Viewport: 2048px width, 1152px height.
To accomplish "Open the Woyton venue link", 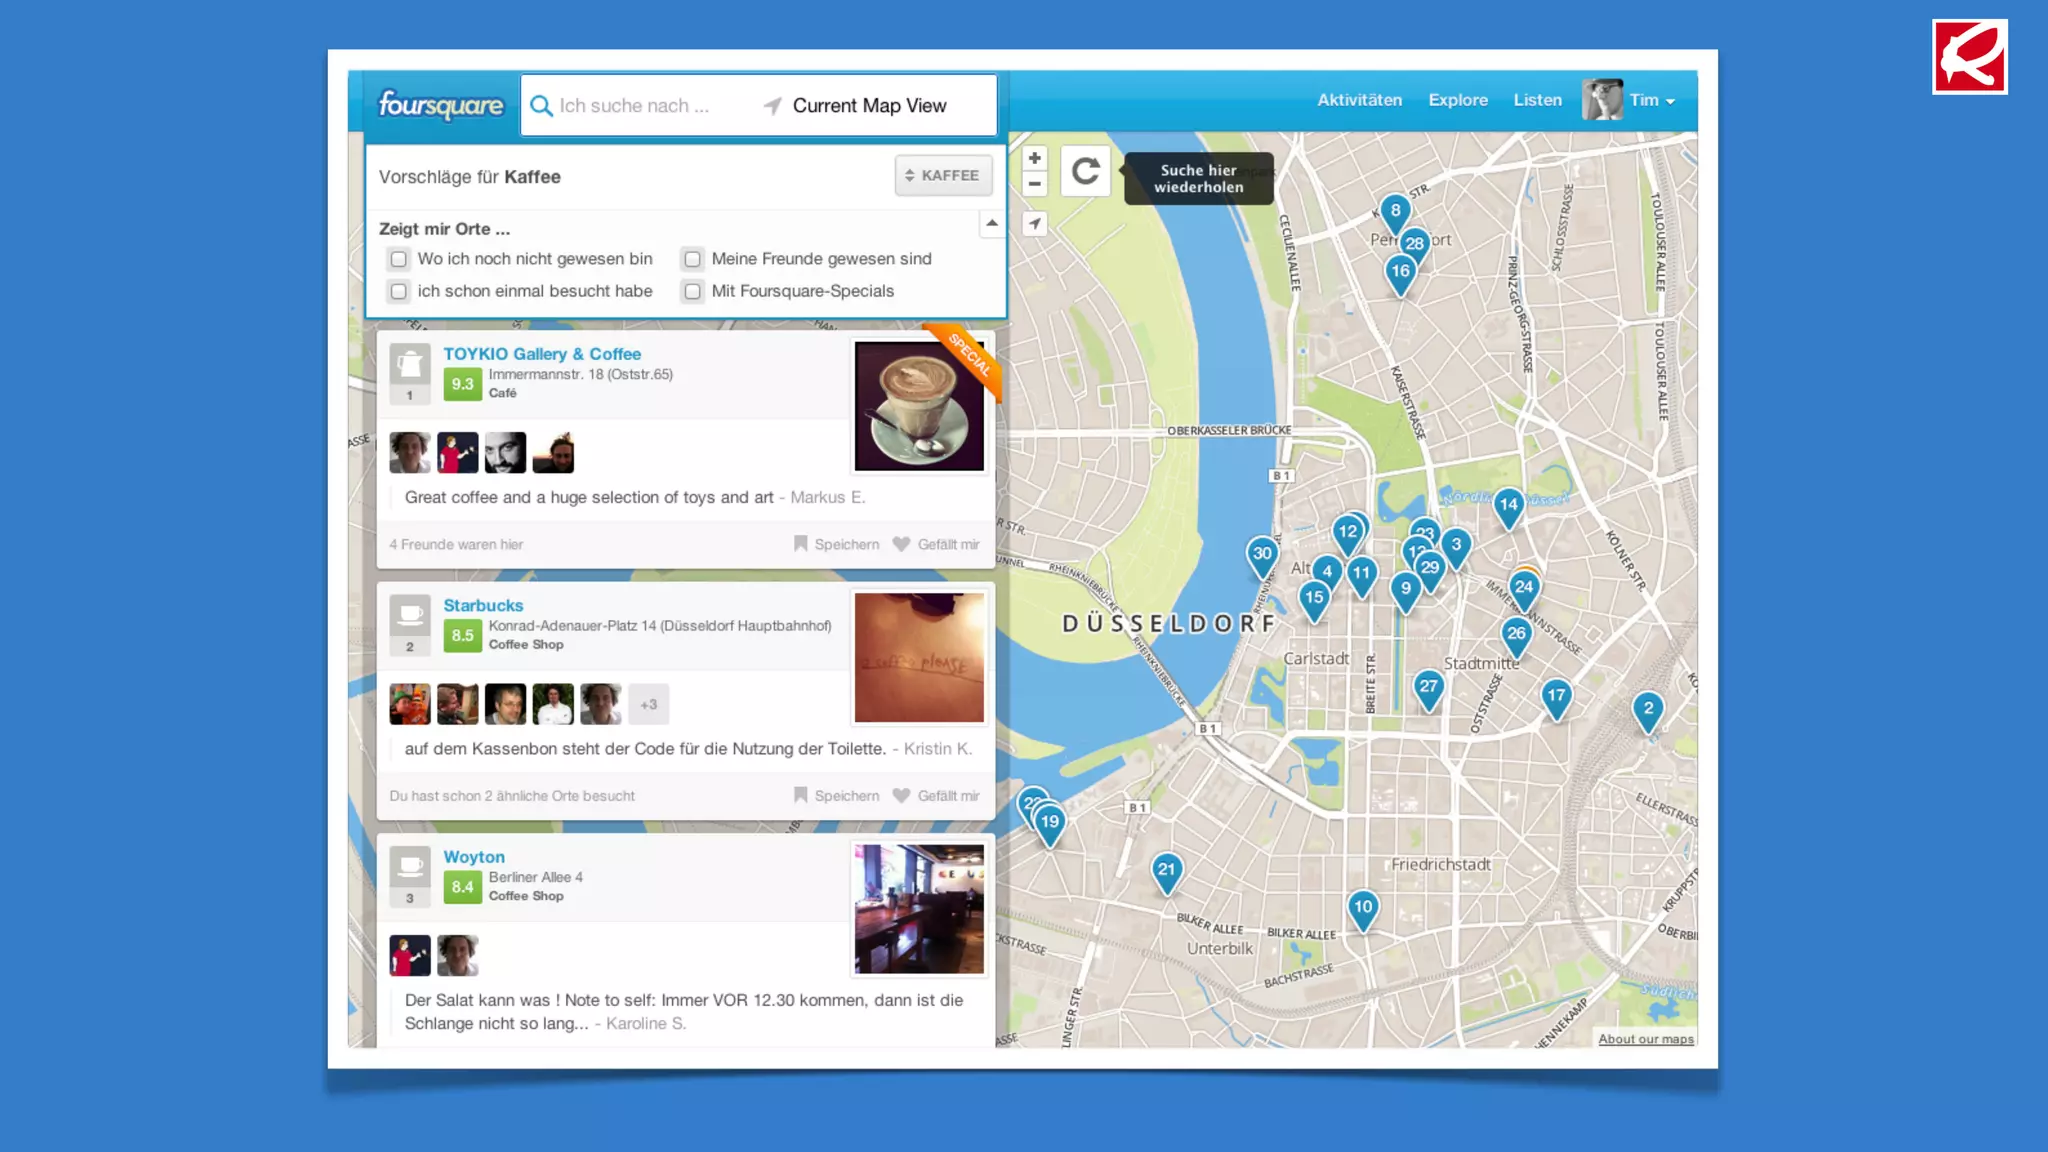I will coord(474,857).
